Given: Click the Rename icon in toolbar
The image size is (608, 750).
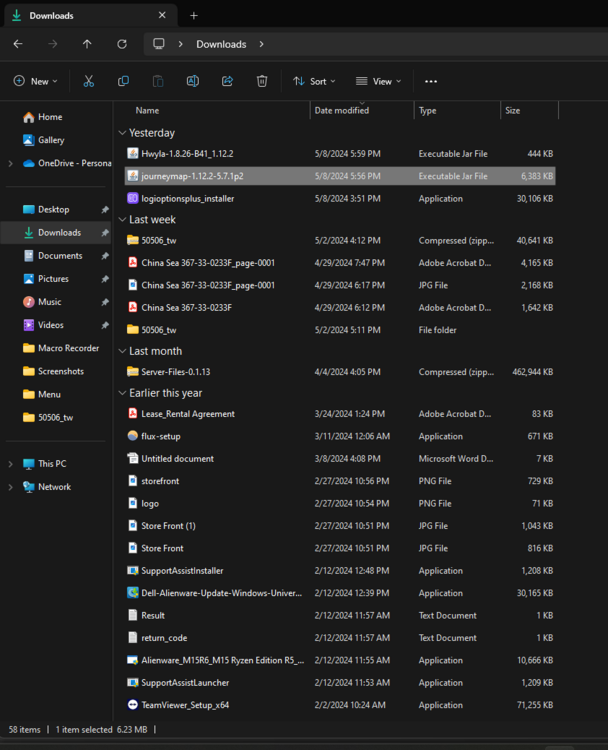Looking at the screenshot, I should point(192,81).
